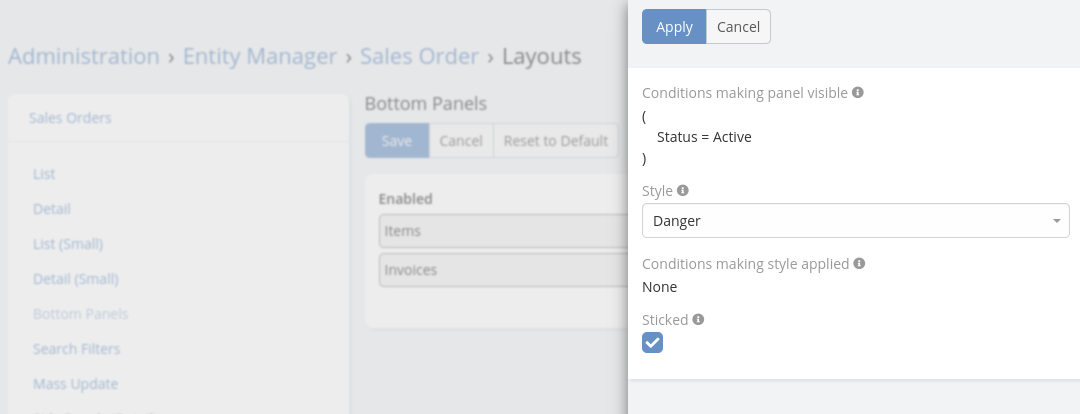Open the Detail layout

pyautogui.click(x=52, y=209)
